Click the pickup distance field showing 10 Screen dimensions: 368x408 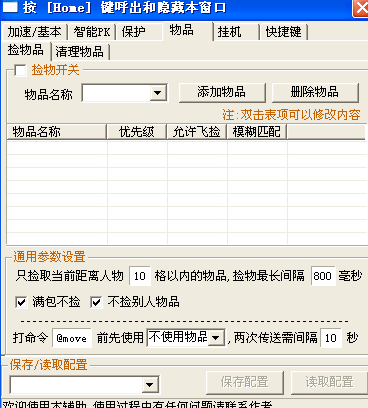click(x=140, y=276)
